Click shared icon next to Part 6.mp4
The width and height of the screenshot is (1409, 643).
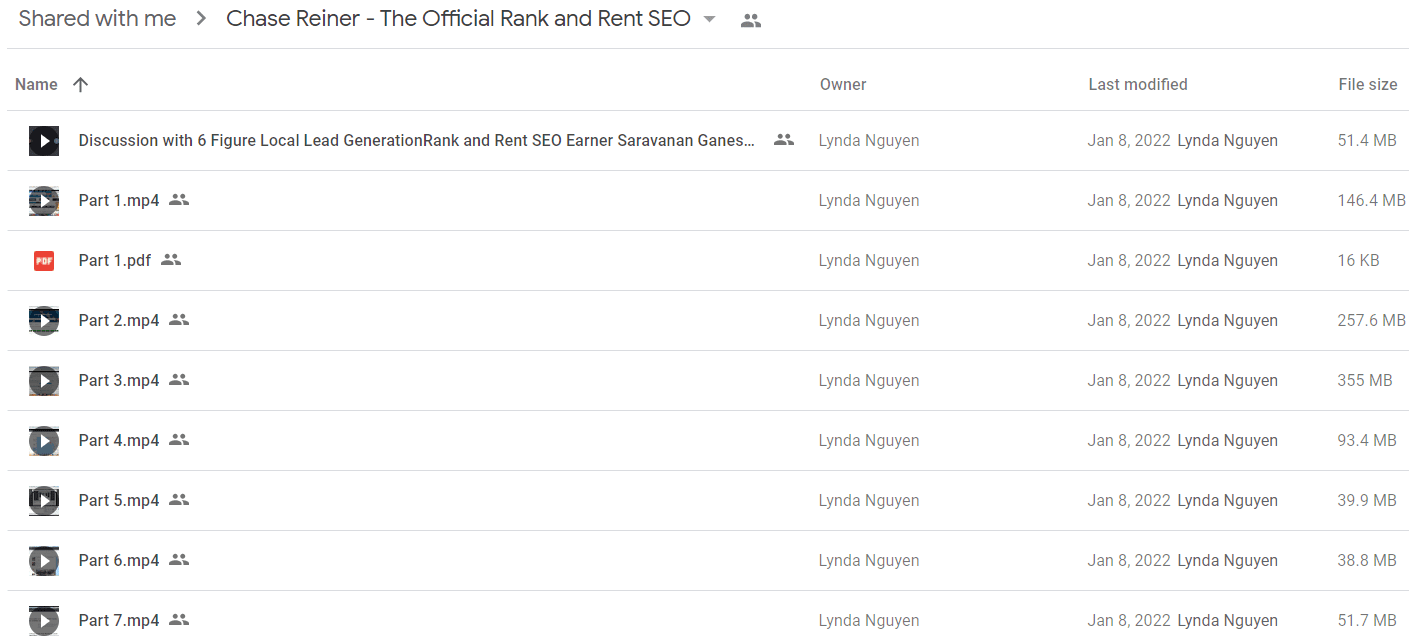point(179,560)
